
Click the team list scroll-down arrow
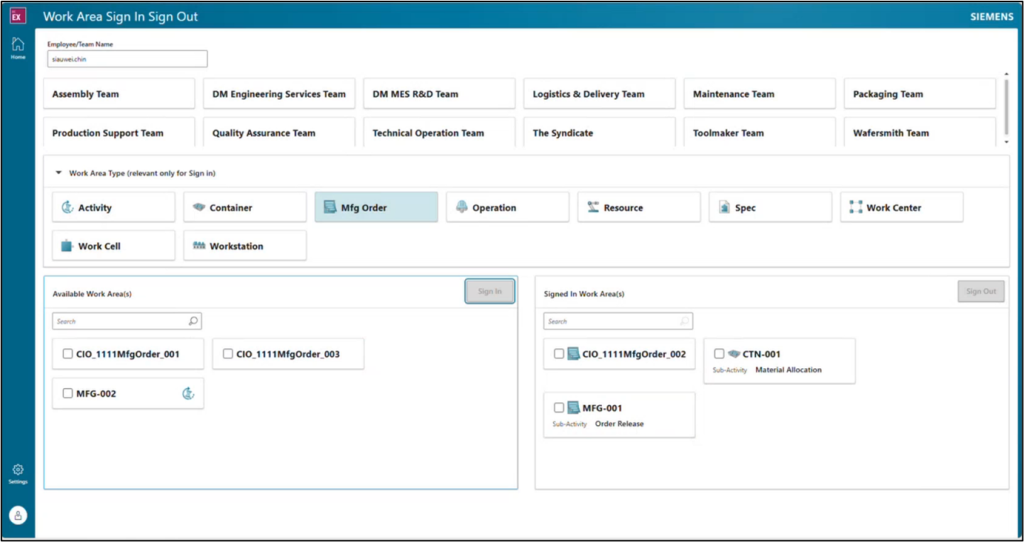coord(1006,142)
